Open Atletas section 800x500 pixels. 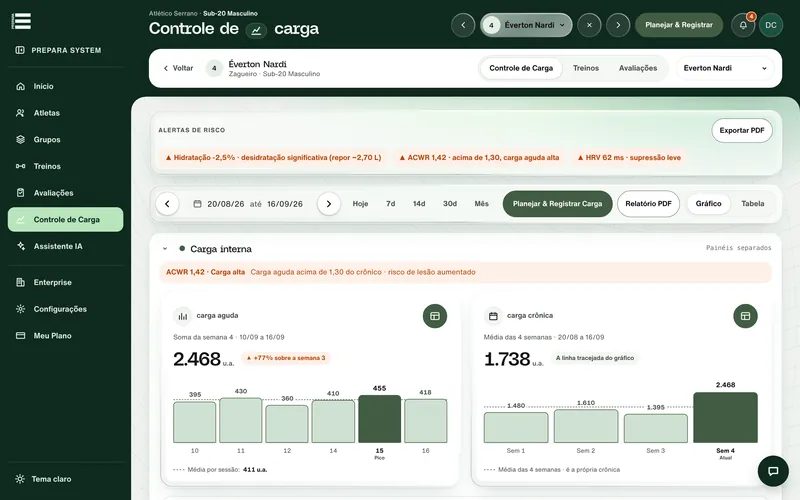65,113
